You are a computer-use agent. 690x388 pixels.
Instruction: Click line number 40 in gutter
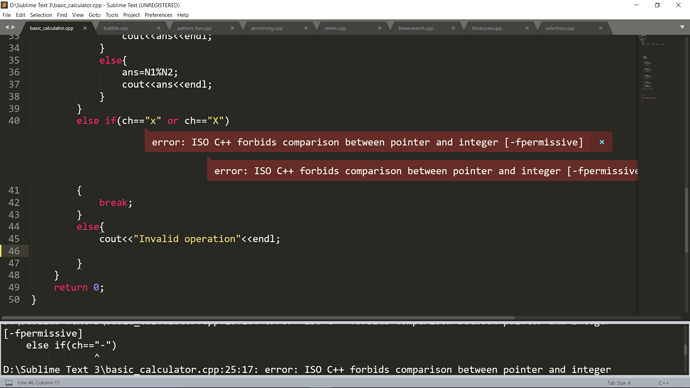[x=14, y=121]
